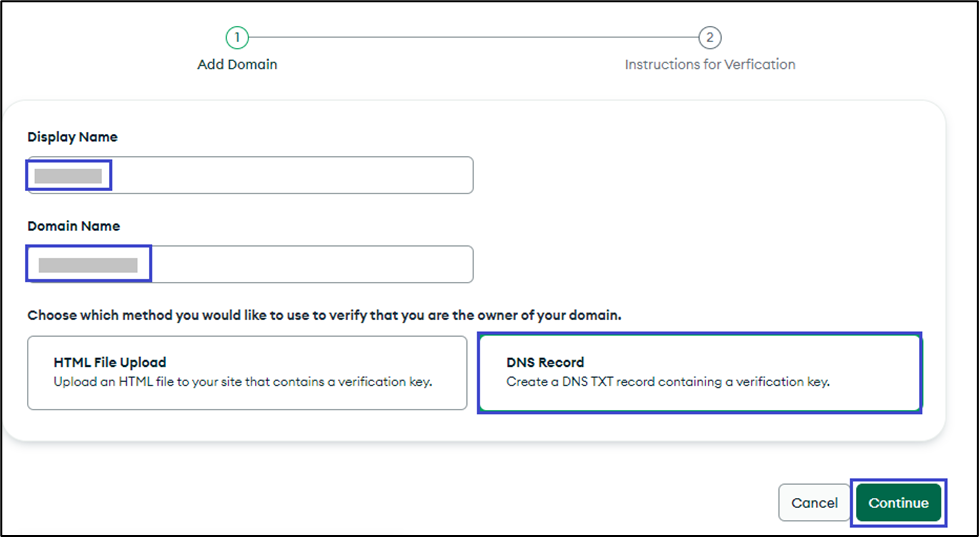The height and width of the screenshot is (537, 979).
Task: Go to Instructions for Verfication step label
Action: click(710, 64)
